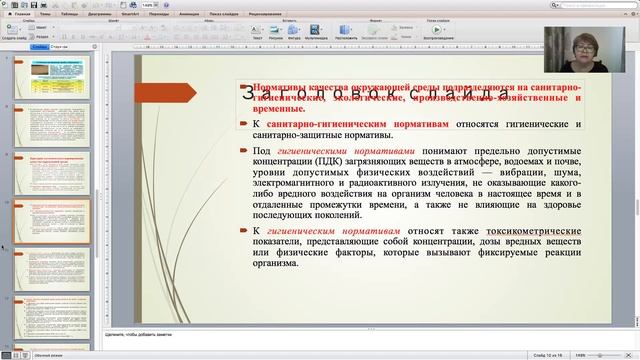Open the SmartArt ribbon tab
This screenshot has width=640, height=360.
tap(130, 14)
